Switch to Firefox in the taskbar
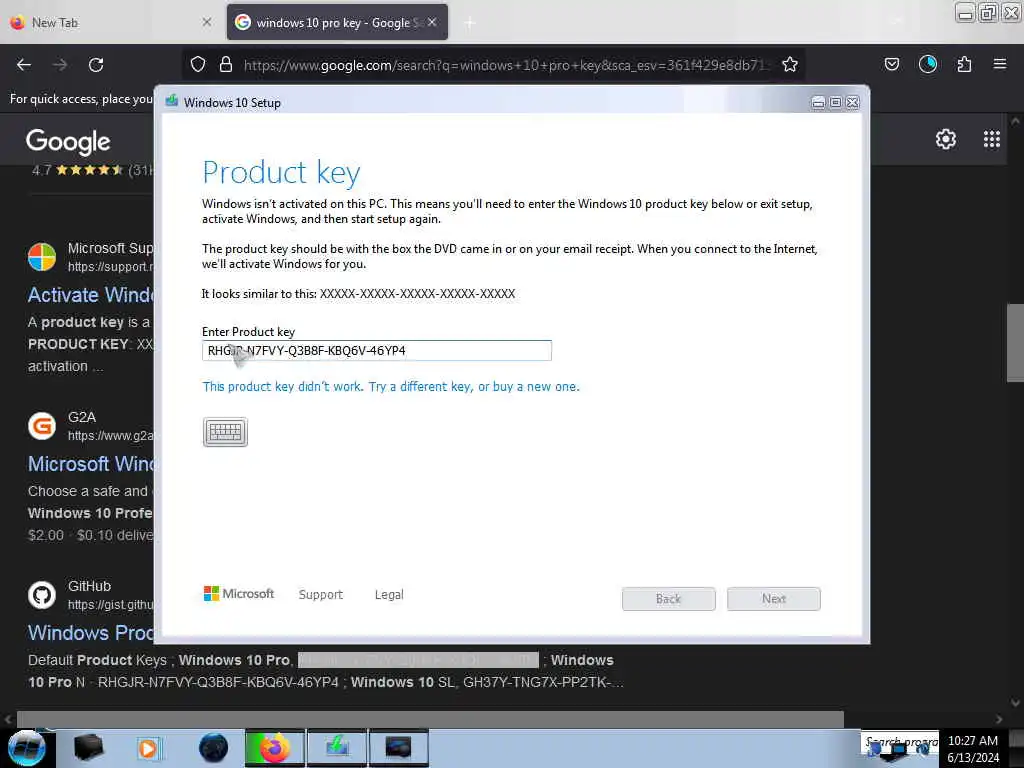This screenshot has width=1024, height=768. pos(275,748)
